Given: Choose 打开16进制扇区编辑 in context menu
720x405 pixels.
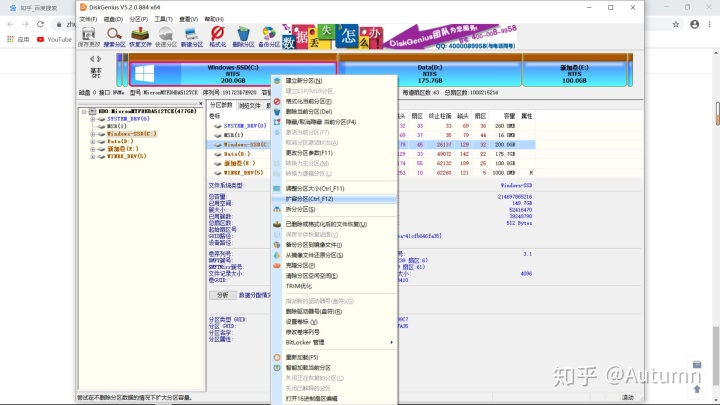Looking at the screenshot, I should click(334, 399).
